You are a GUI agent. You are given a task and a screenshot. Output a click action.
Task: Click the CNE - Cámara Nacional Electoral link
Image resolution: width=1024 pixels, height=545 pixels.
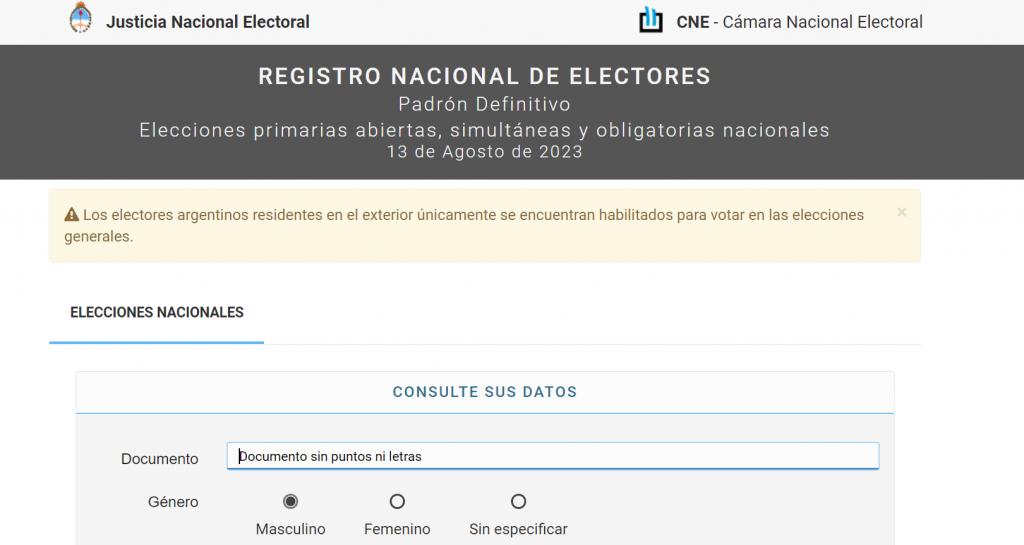coord(799,22)
